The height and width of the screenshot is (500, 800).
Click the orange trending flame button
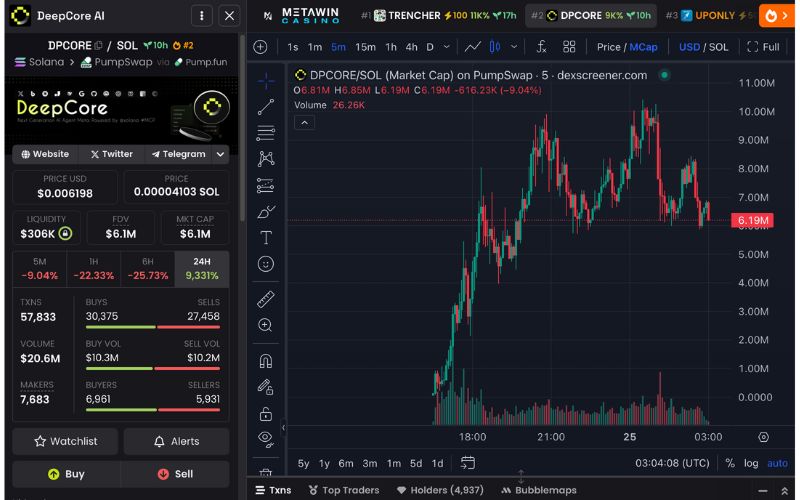pyautogui.click(x=777, y=16)
